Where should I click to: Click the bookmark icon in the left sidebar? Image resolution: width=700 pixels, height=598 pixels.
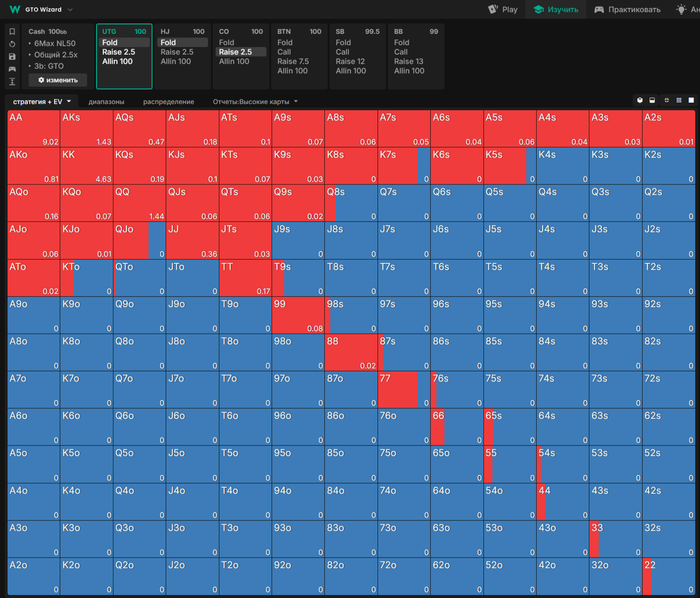pyautogui.click(x=12, y=32)
